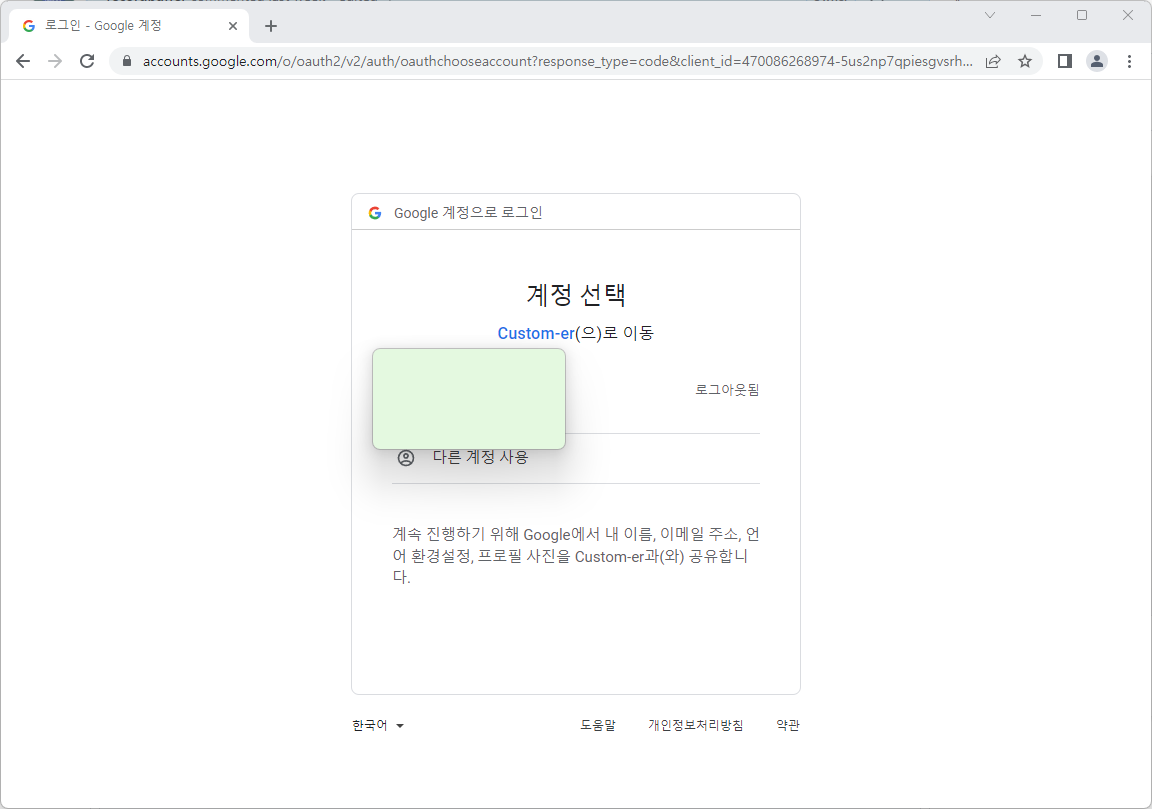Screen dimensions: 1152x809
Task: Open the 약관 terms link
Action: pyautogui.click(x=788, y=725)
